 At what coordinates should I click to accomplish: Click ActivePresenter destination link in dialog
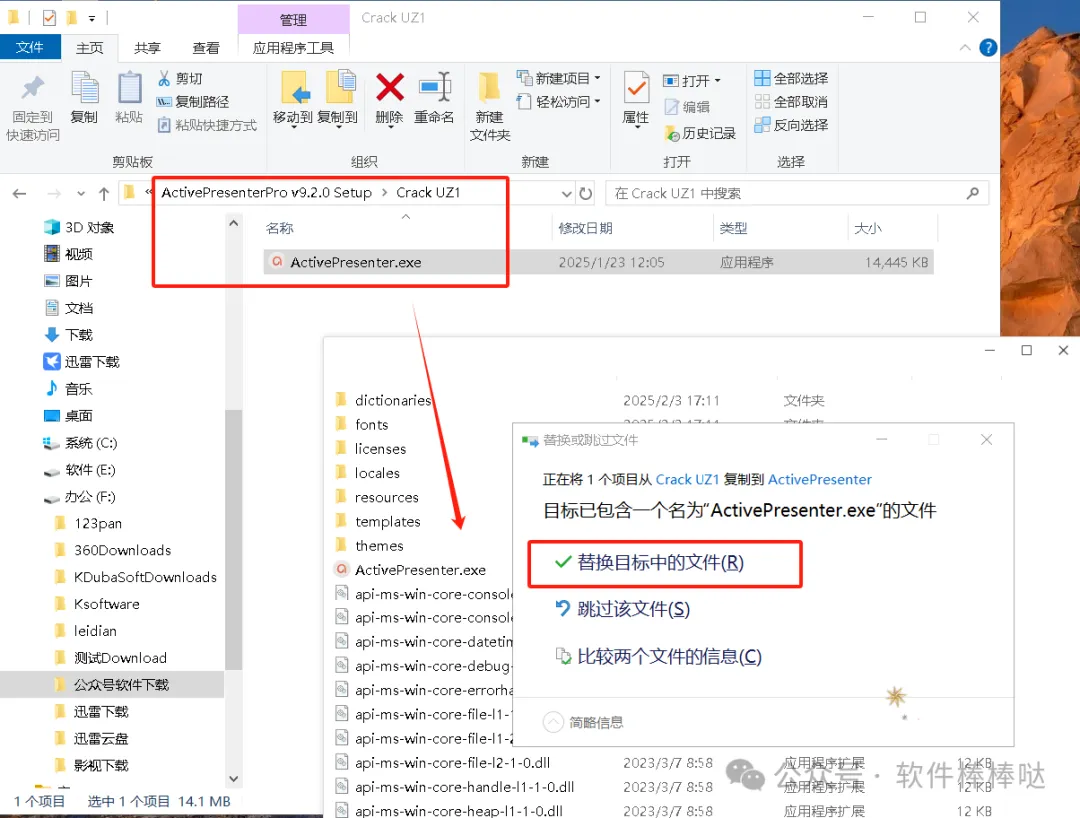tap(820, 479)
